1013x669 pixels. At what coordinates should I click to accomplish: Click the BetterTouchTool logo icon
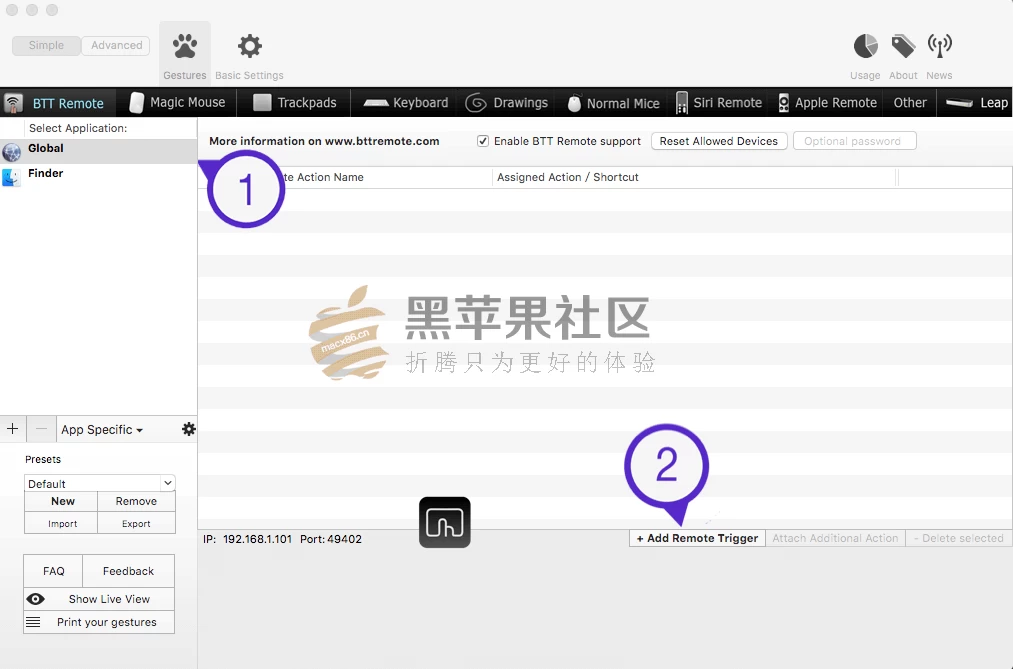click(x=444, y=522)
